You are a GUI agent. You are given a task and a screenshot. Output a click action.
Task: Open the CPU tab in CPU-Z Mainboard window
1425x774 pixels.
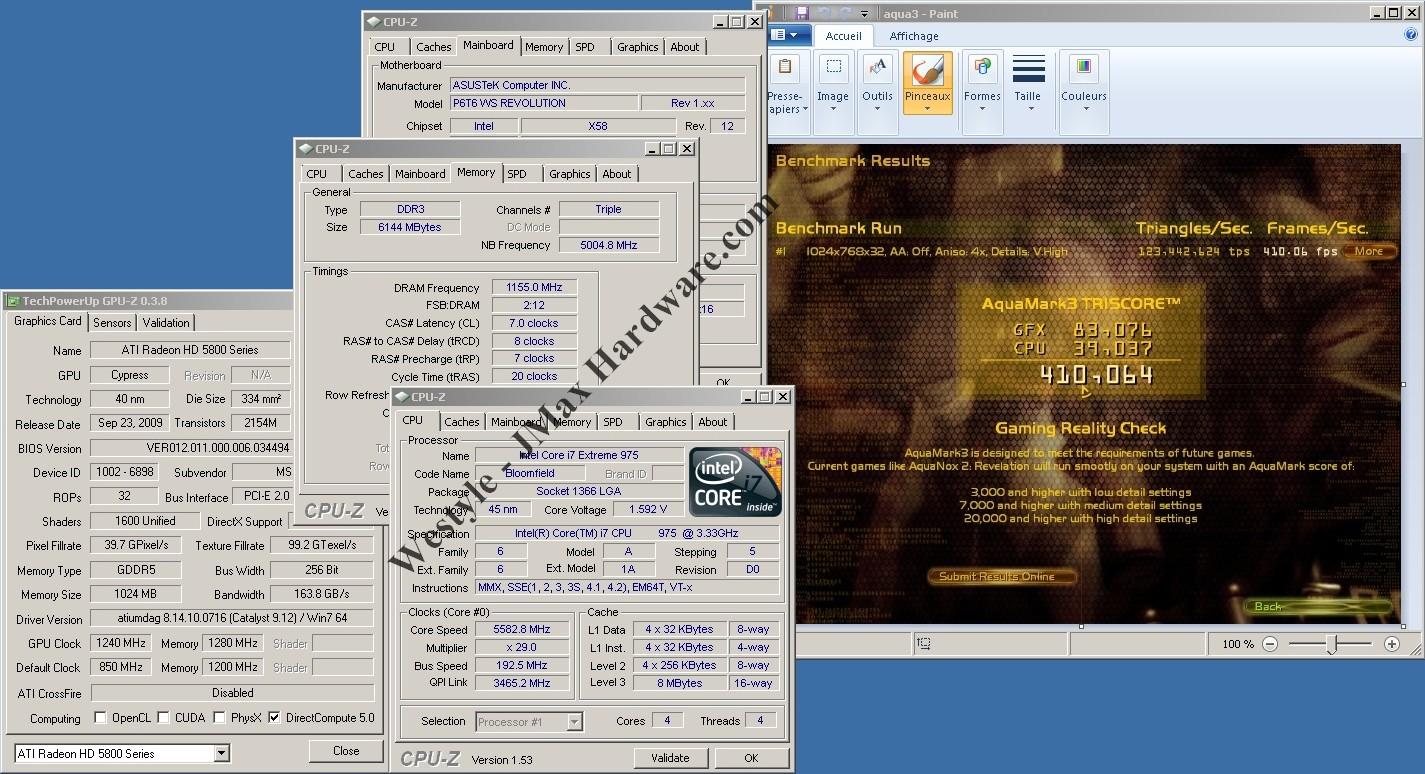[x=385, y=47]
